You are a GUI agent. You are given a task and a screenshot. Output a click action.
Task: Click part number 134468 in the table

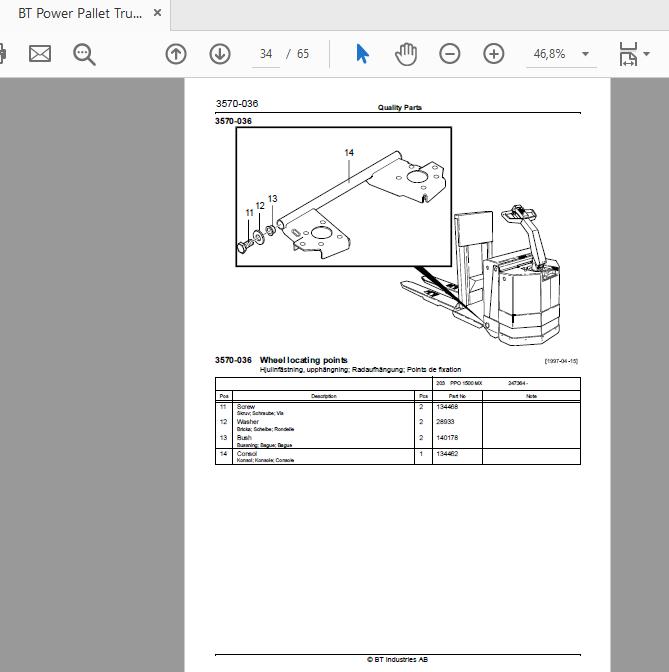447,407
